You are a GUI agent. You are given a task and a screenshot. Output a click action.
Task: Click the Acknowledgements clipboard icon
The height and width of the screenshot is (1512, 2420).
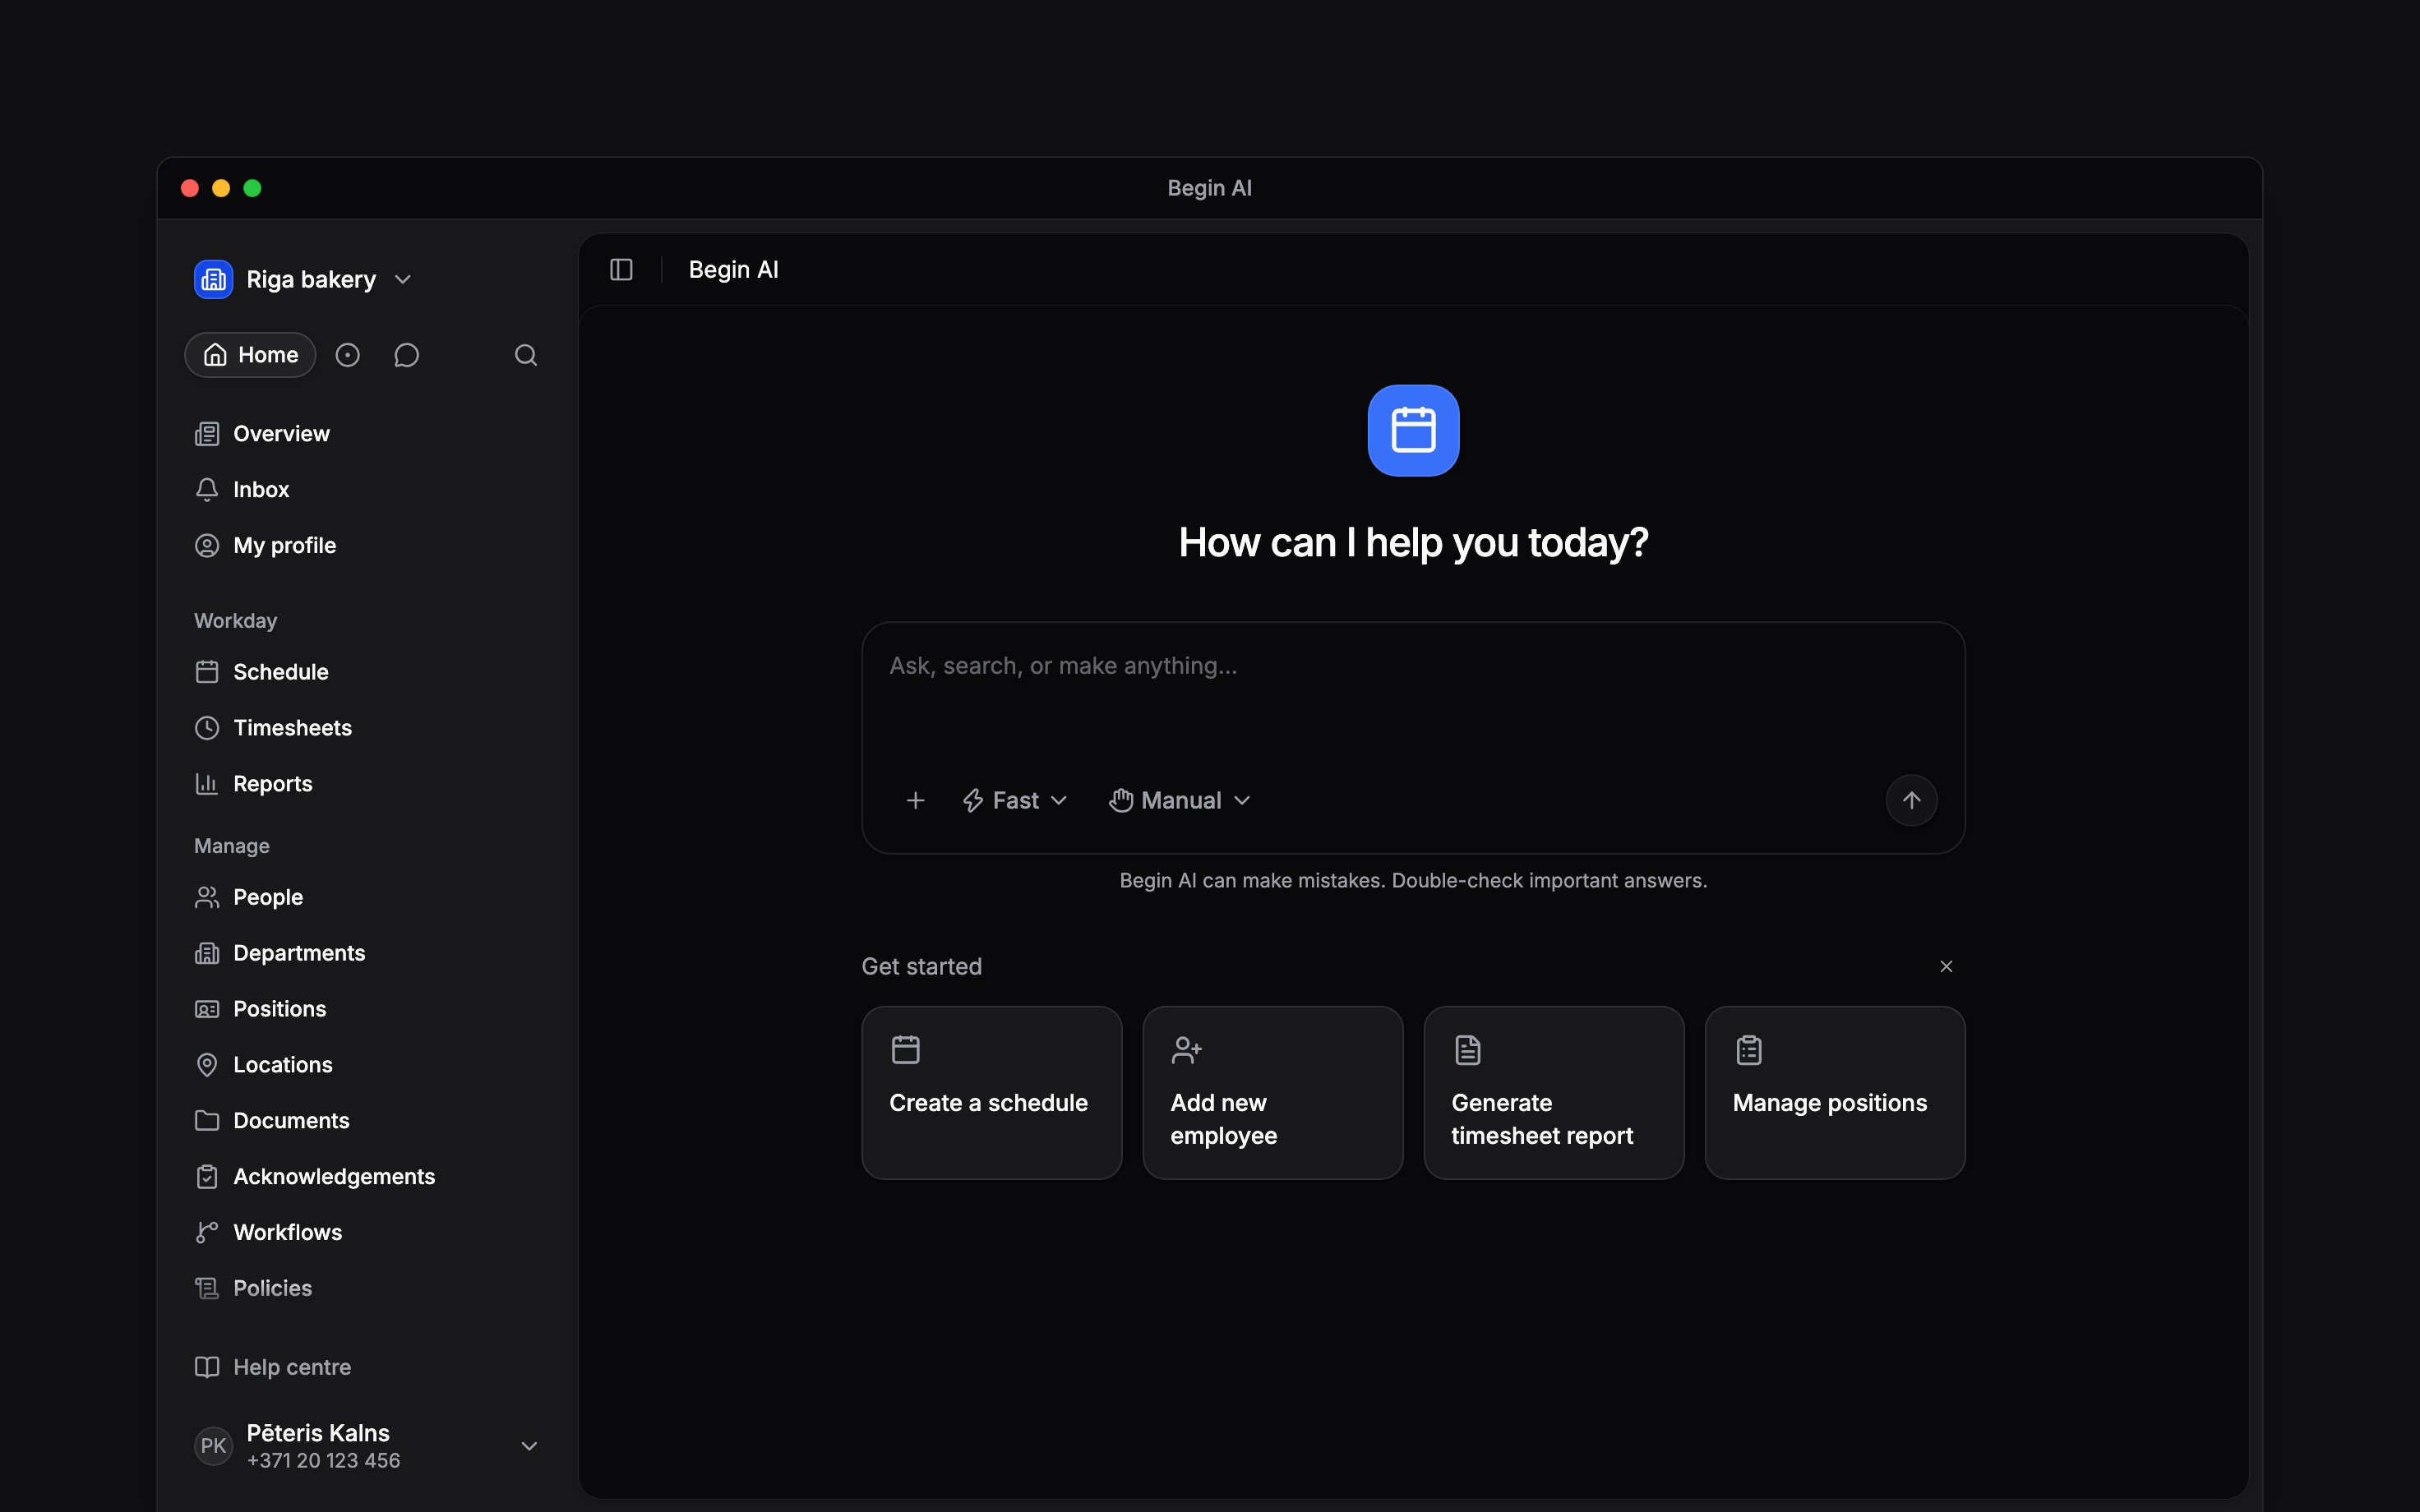207,1177
